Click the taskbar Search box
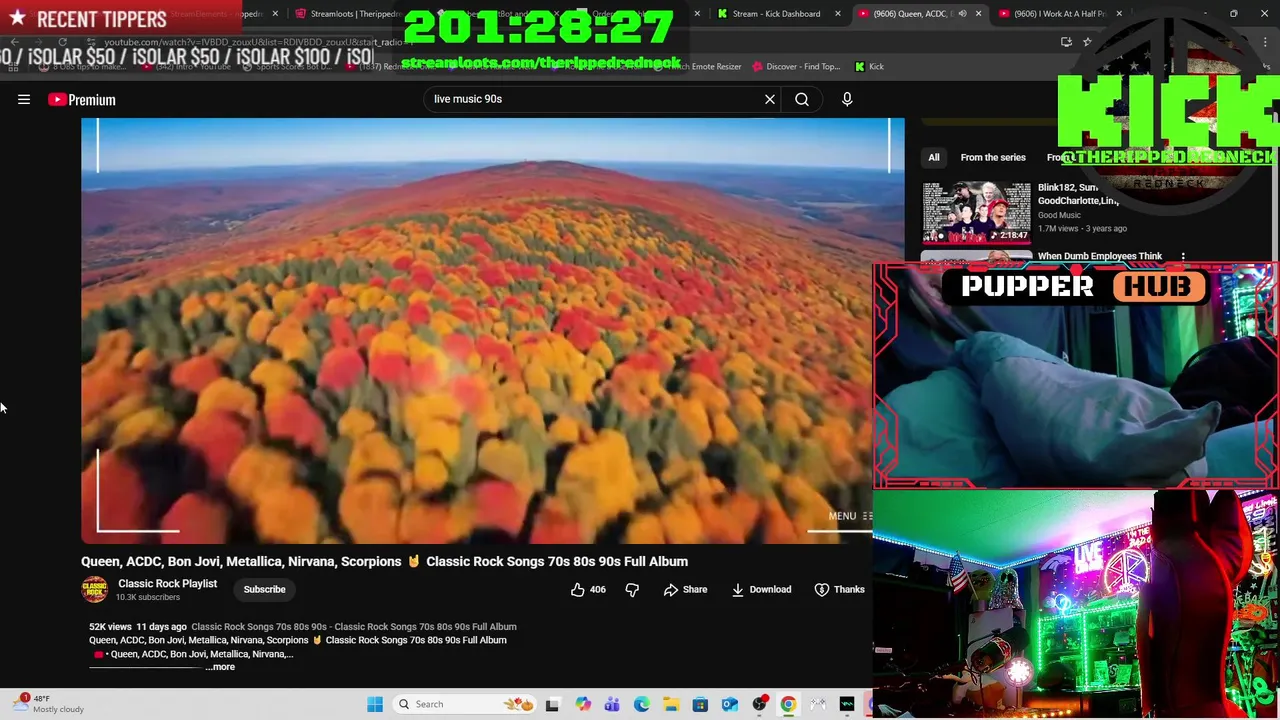This screenshot has height=720, width=1280. coord(463,704)
